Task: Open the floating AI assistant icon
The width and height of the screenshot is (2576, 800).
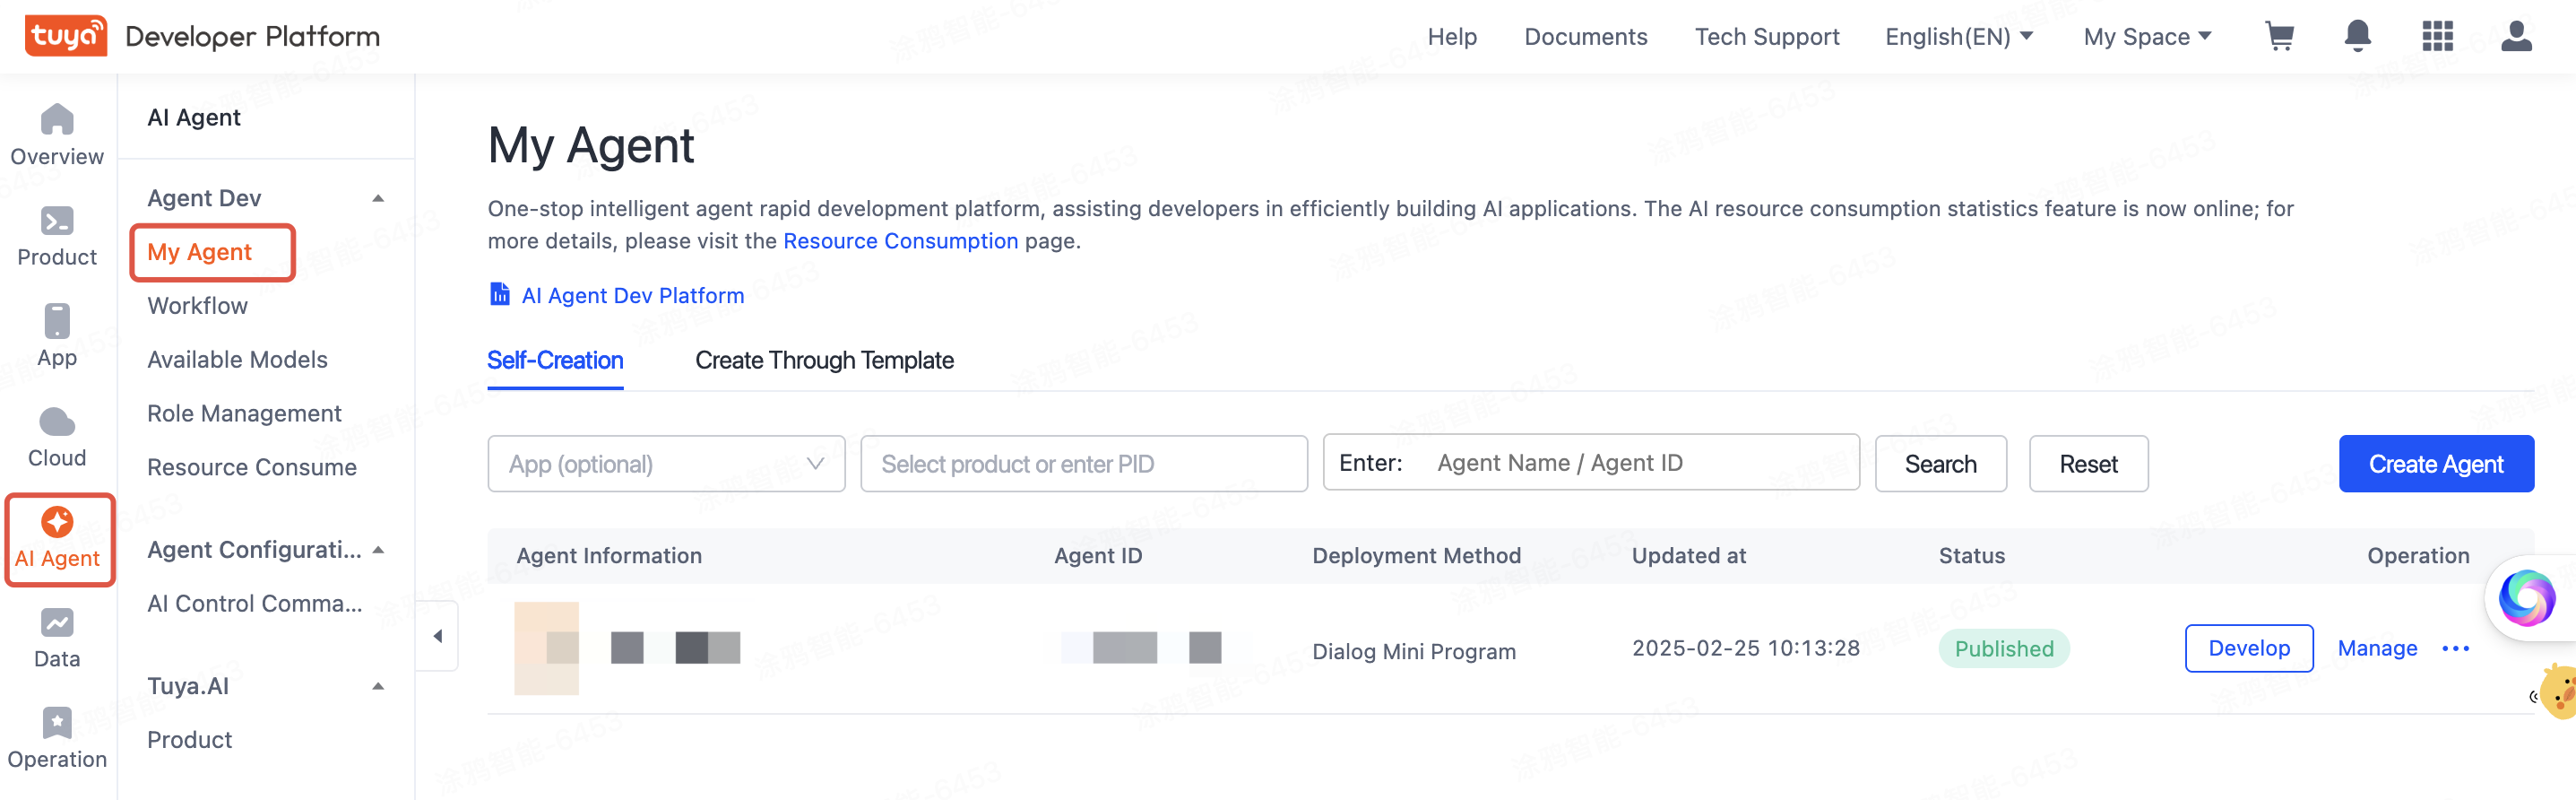Action: [x=2527, y=597]
